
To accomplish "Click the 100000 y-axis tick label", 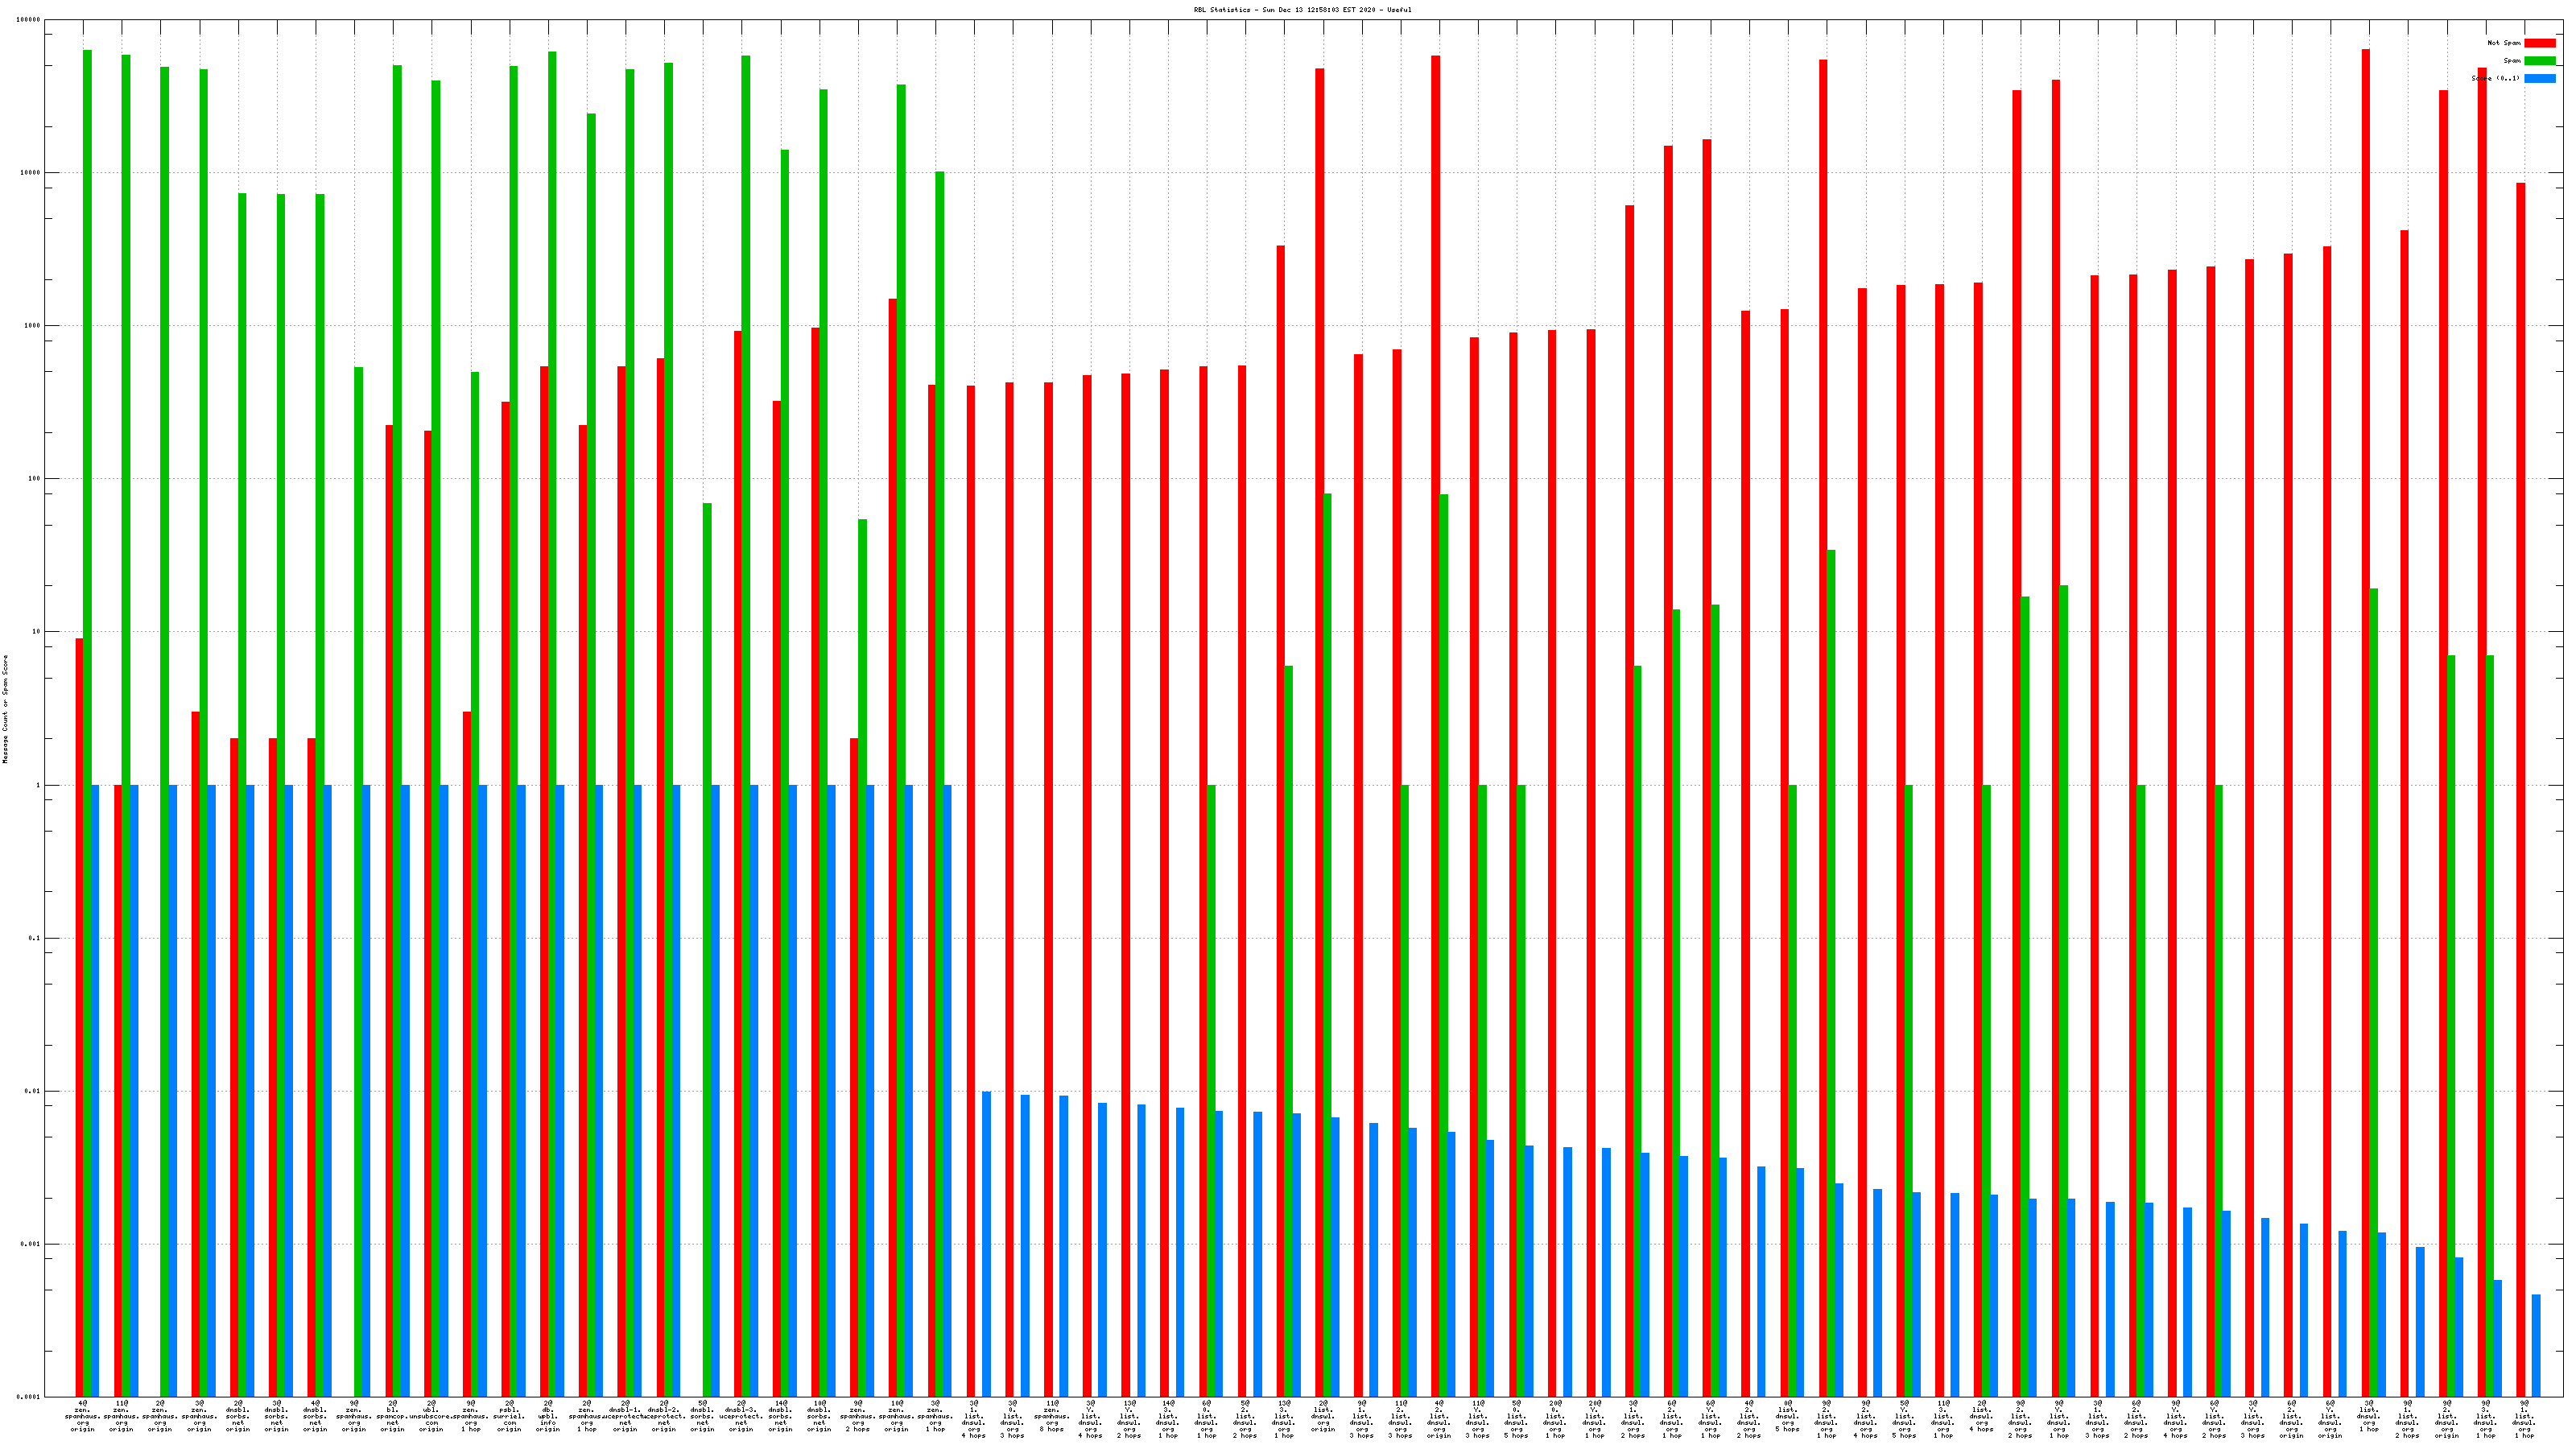I will coord(29,20).
